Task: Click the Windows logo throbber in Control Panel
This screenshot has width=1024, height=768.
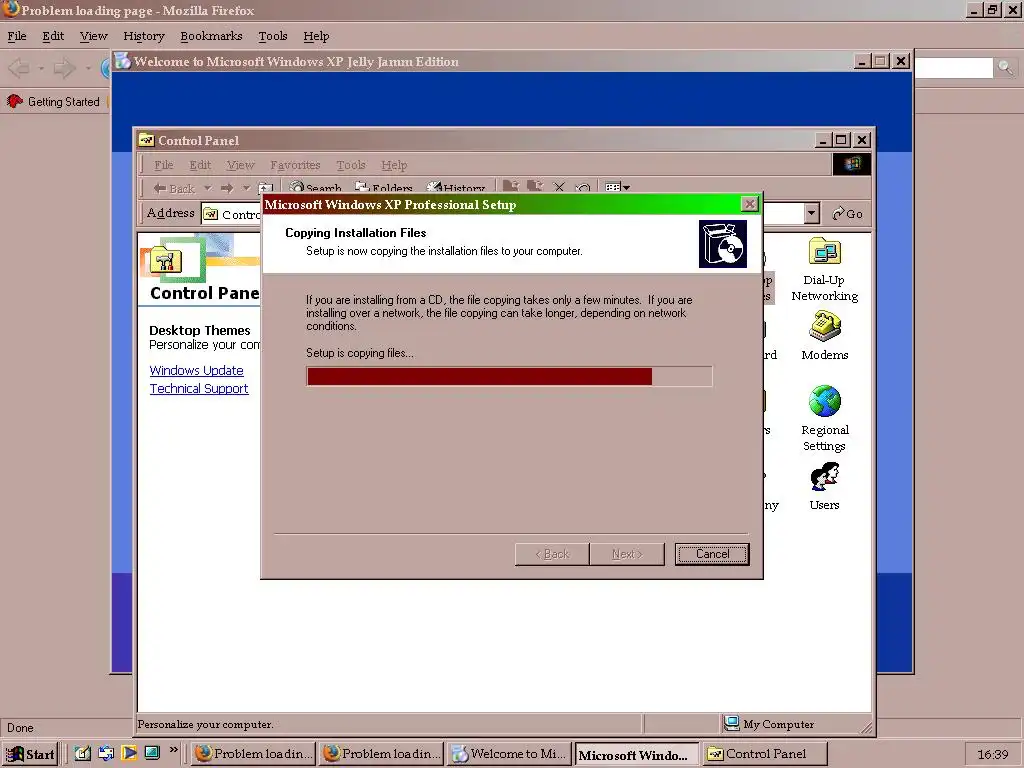Action: 852,164
